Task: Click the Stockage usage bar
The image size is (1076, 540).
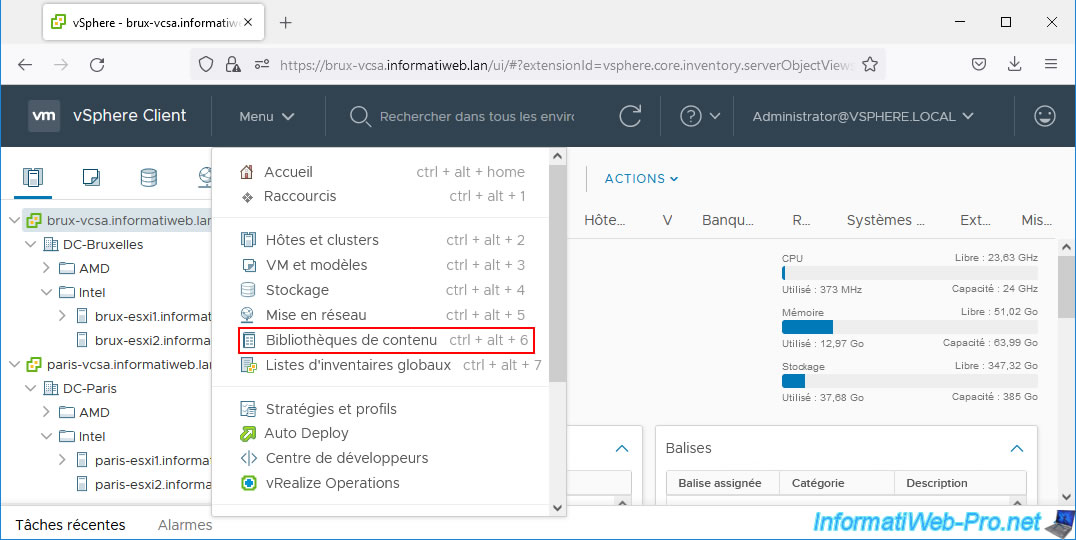Action: click(x=910, y=381)
